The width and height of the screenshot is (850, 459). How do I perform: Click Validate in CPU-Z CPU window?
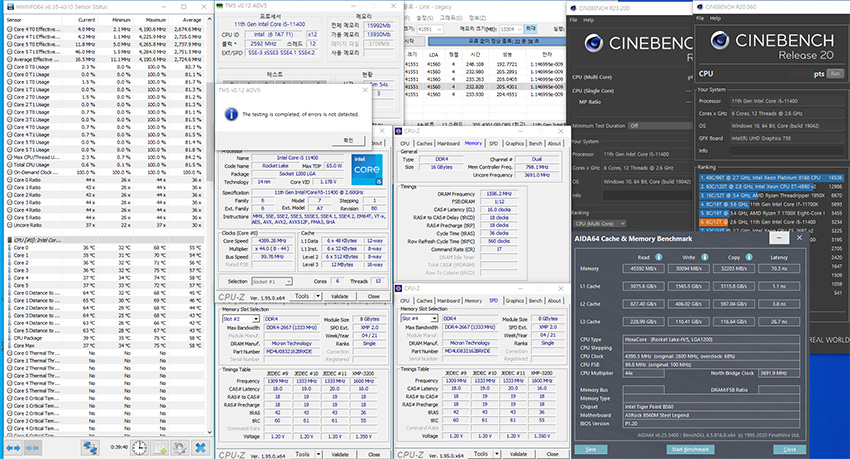click(x=340, y=296)
